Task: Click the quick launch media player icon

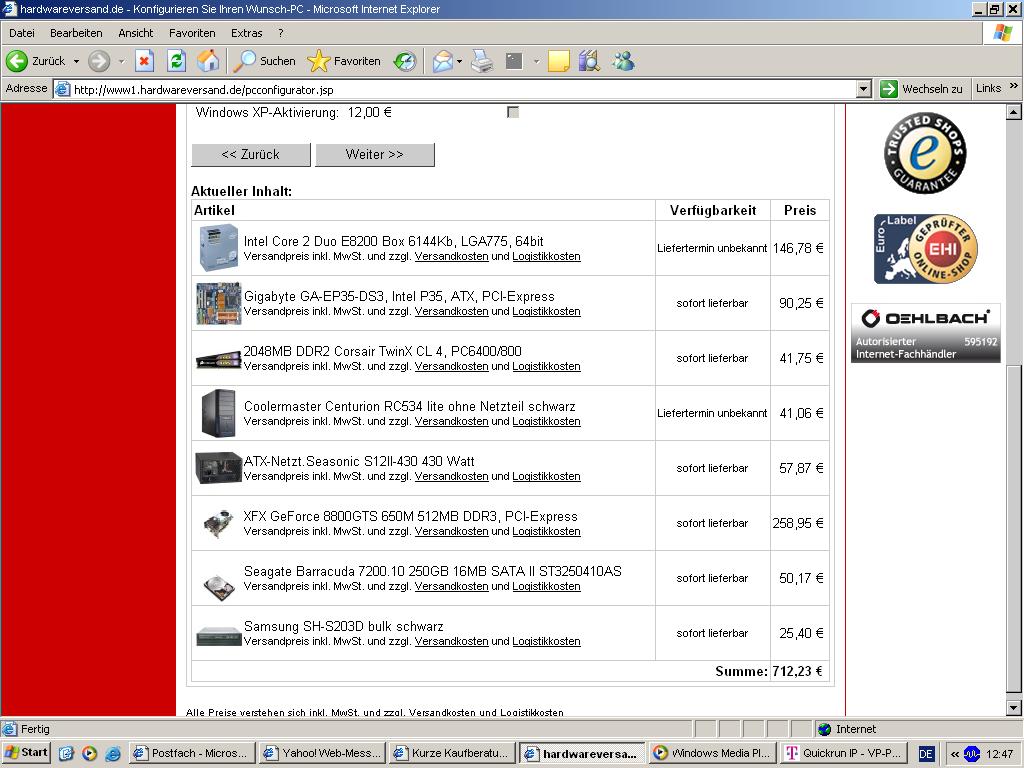Action: 89,753
